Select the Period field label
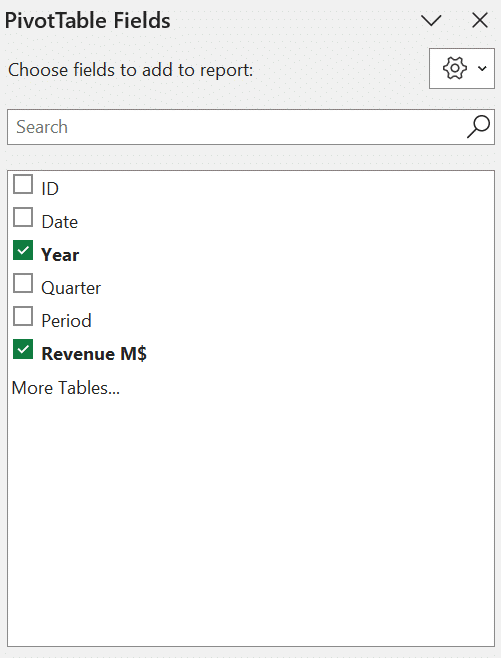The width and height of the screenshot is (501, 658). 66,321
